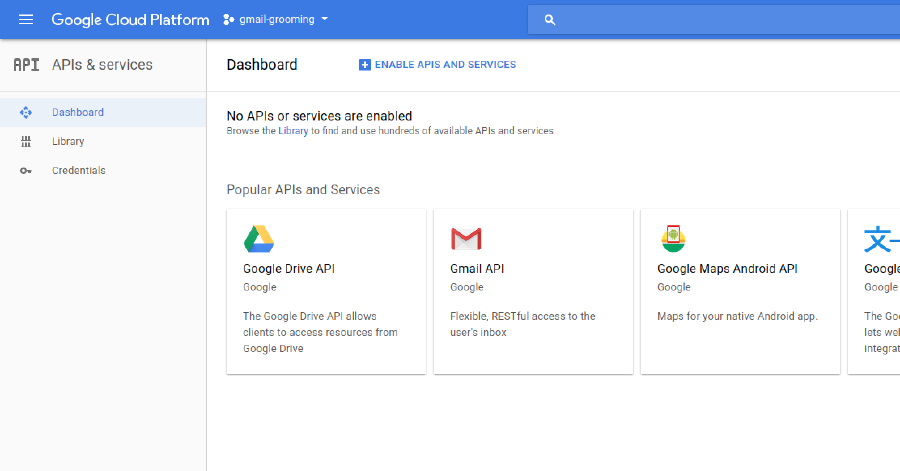Open Credentials in the sidebar
This screenshot has height=471, width=900.
click(x=103, y=170)
